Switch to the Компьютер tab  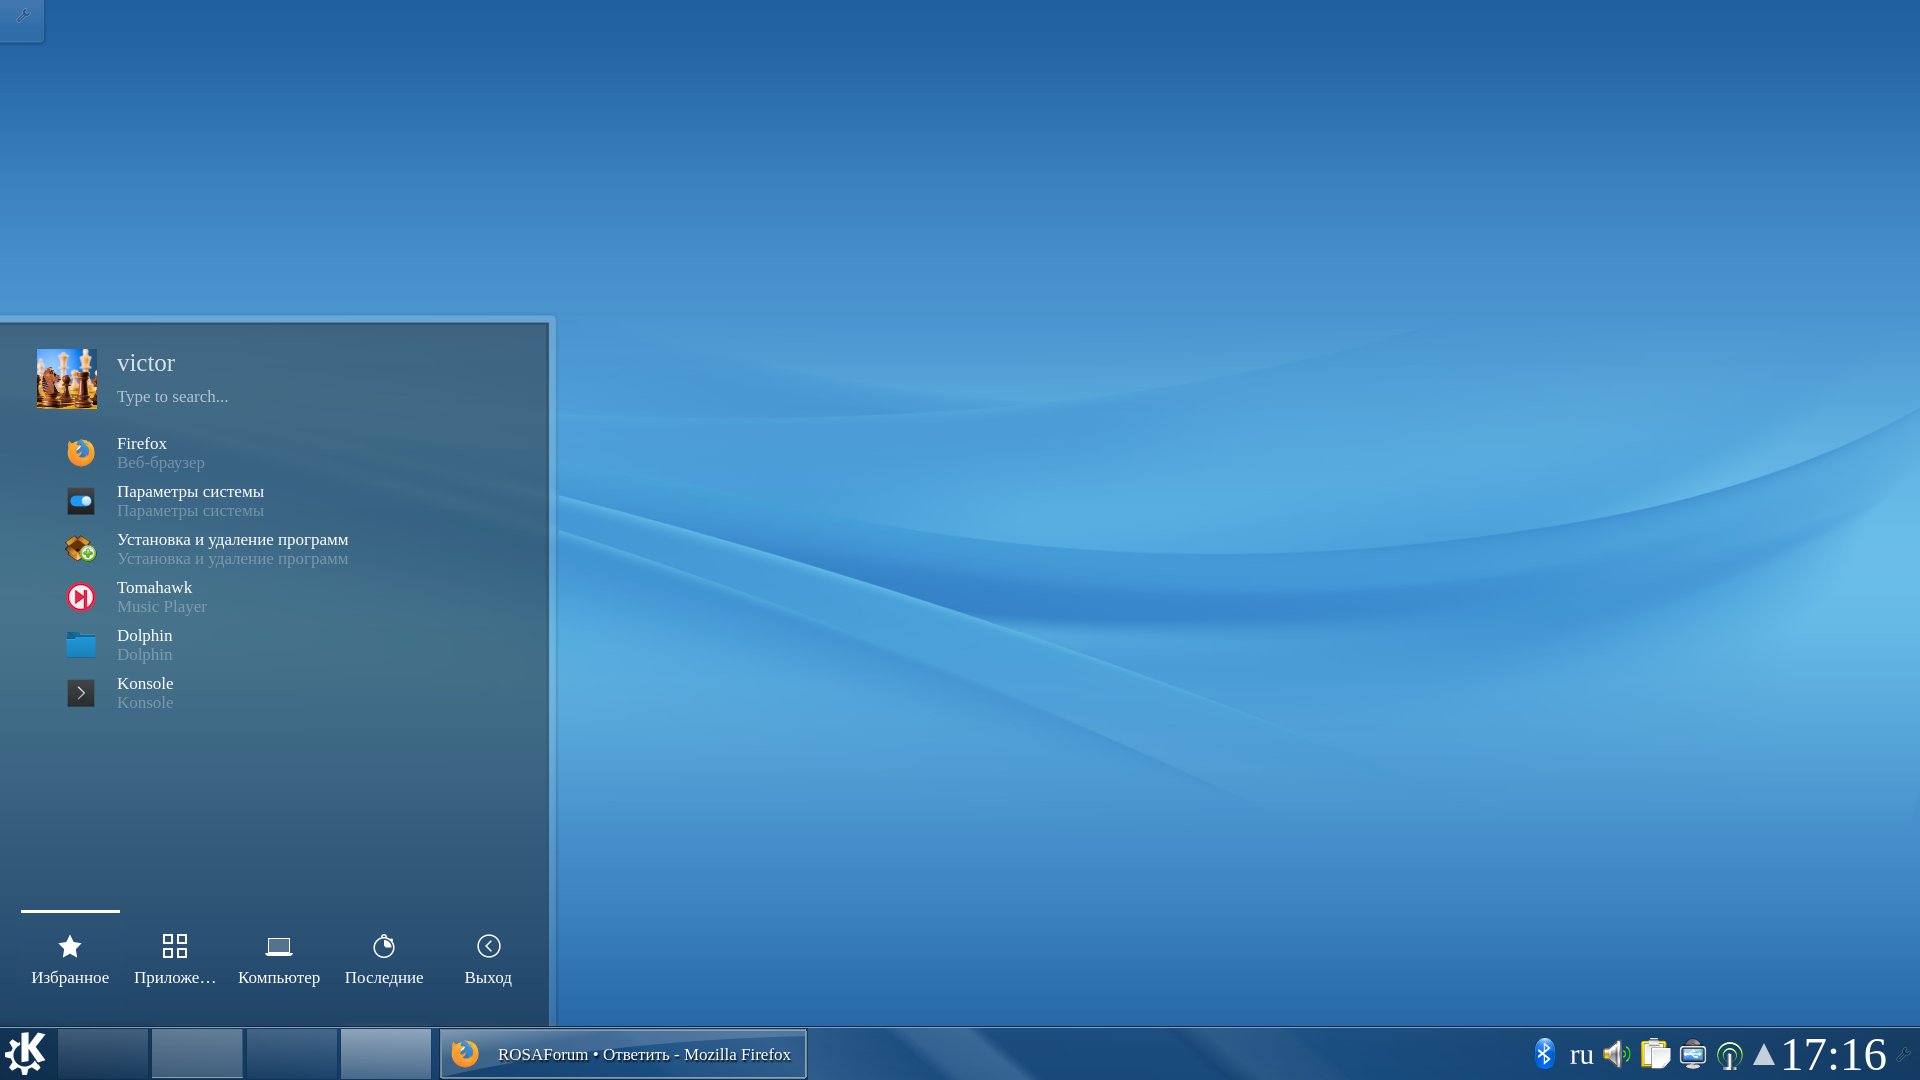click(x=279, y=959)
